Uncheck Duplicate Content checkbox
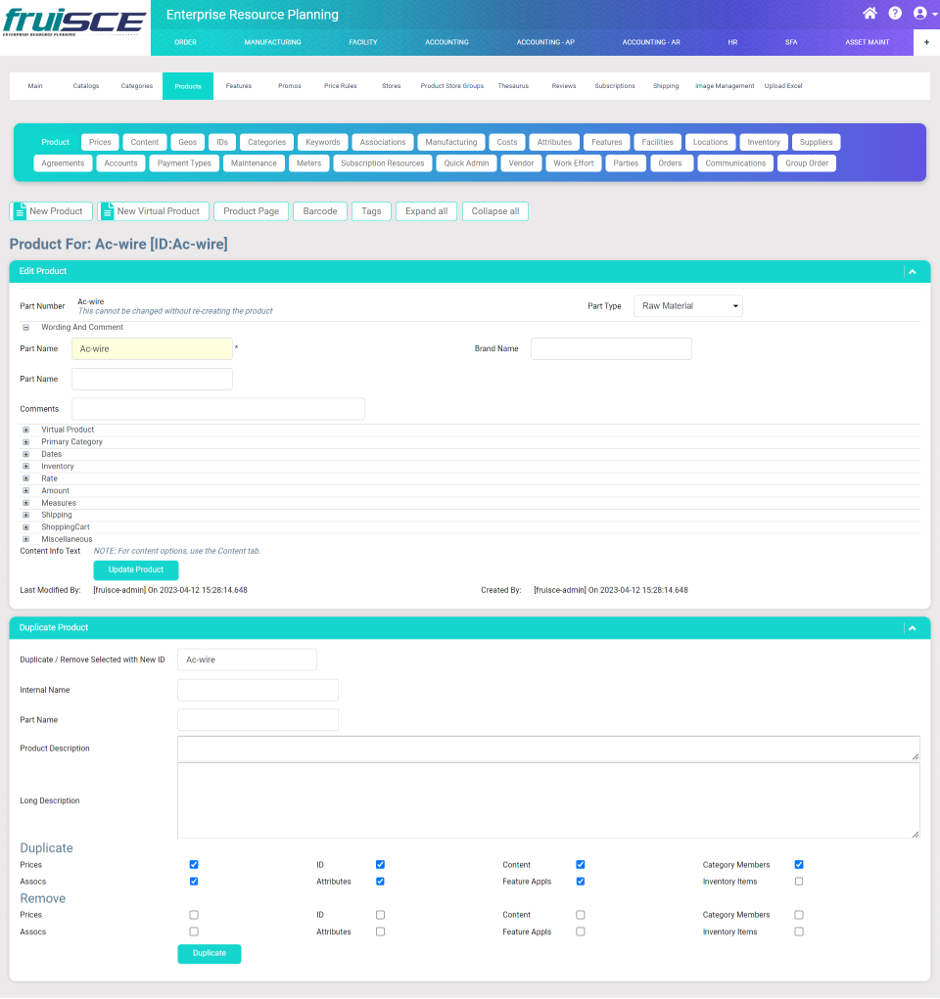This screenshot has height=999, width=940. (581, 865)
